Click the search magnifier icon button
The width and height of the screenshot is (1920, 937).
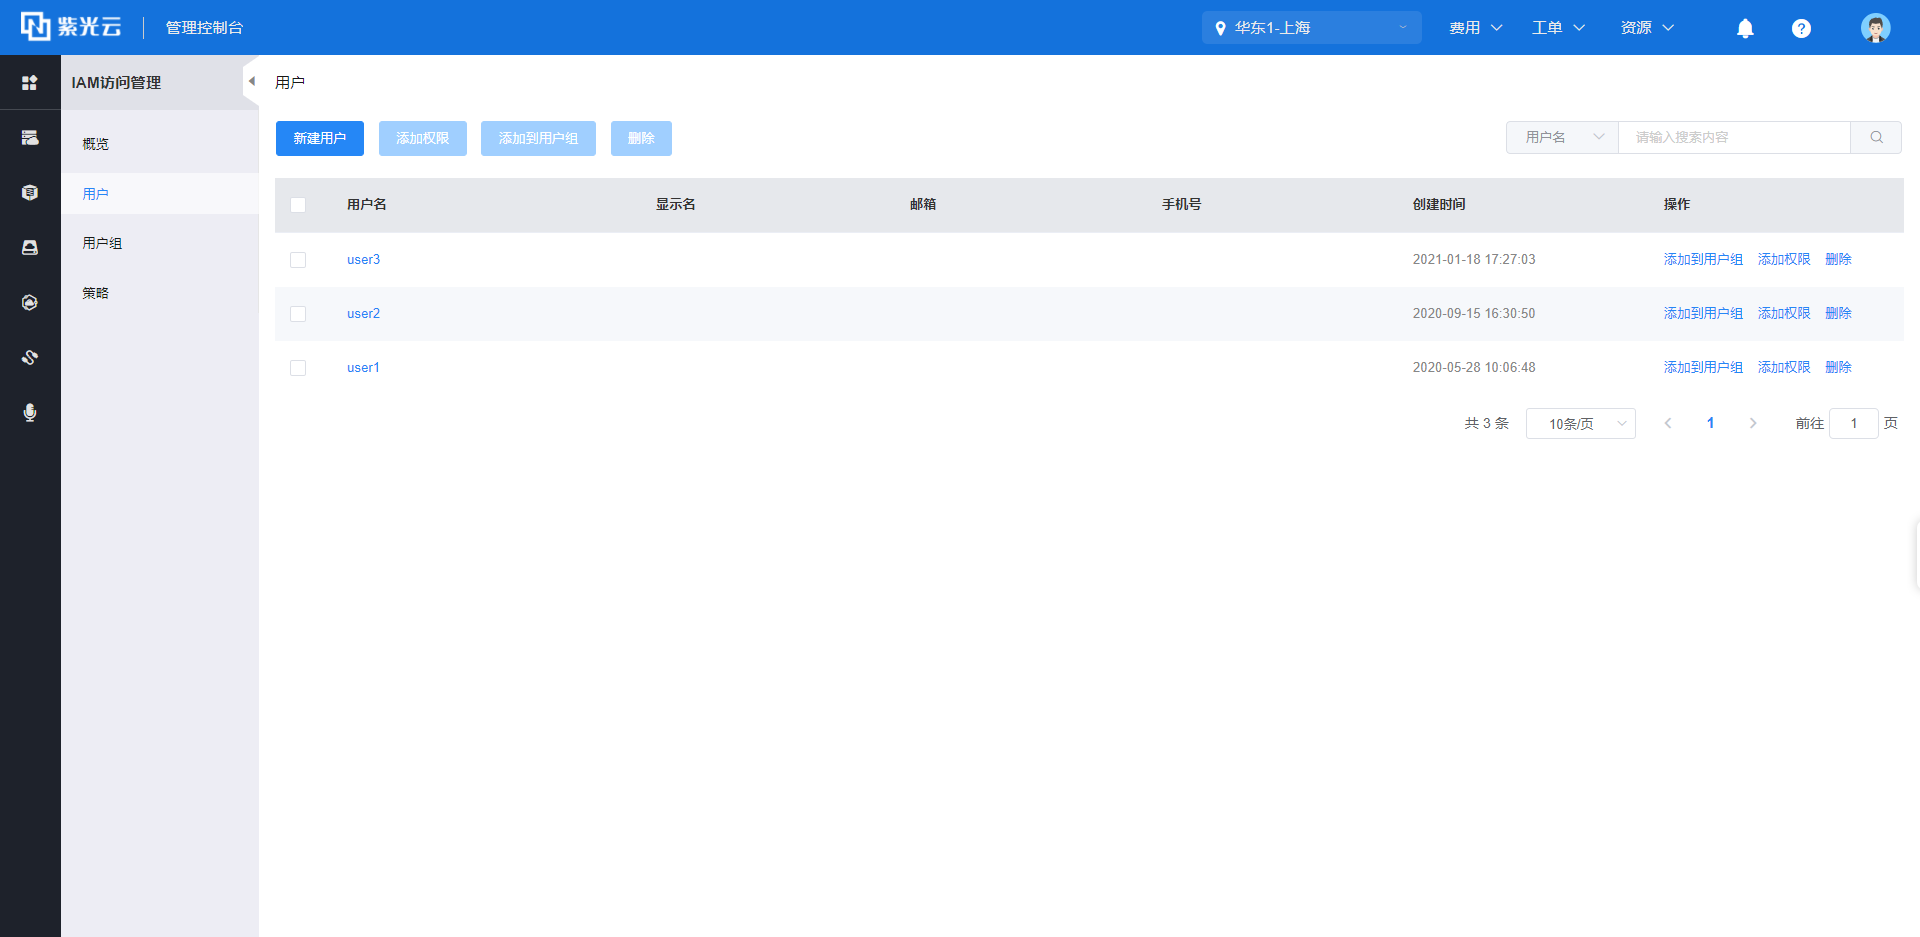click(x=1876, y=138)
